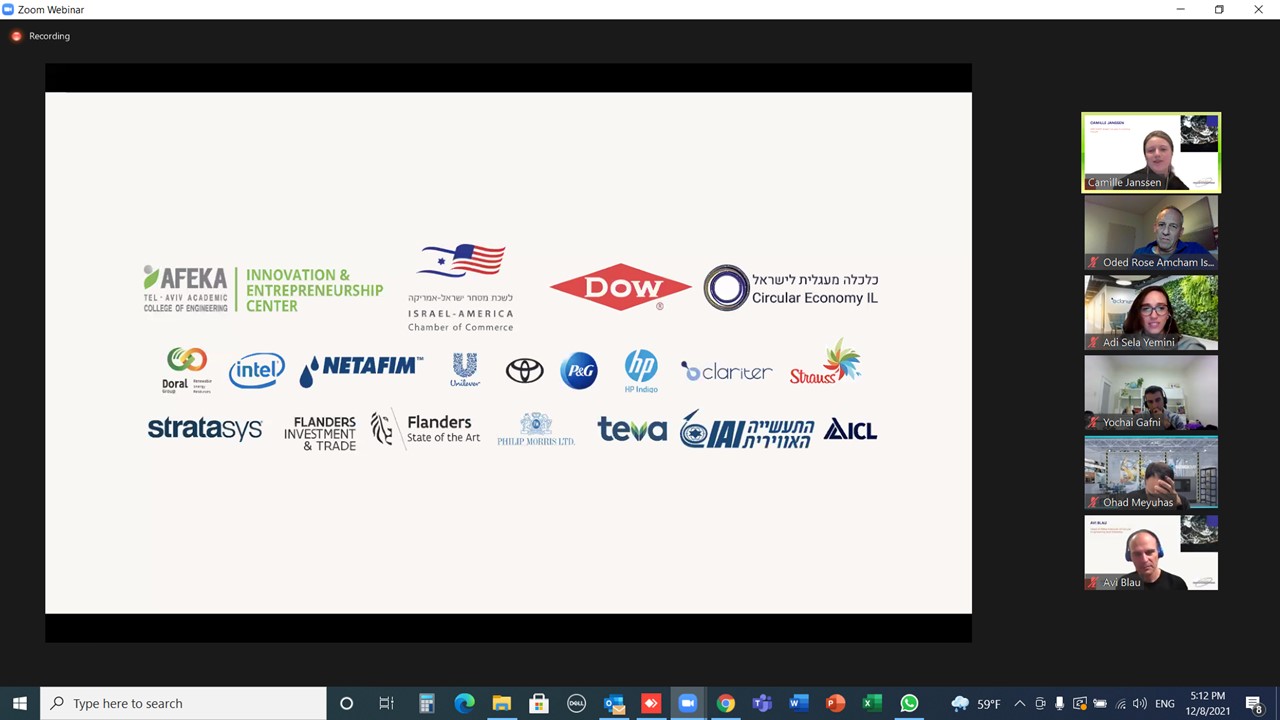Open WhatsApp from the taskbar

click(x=909, y=703)
